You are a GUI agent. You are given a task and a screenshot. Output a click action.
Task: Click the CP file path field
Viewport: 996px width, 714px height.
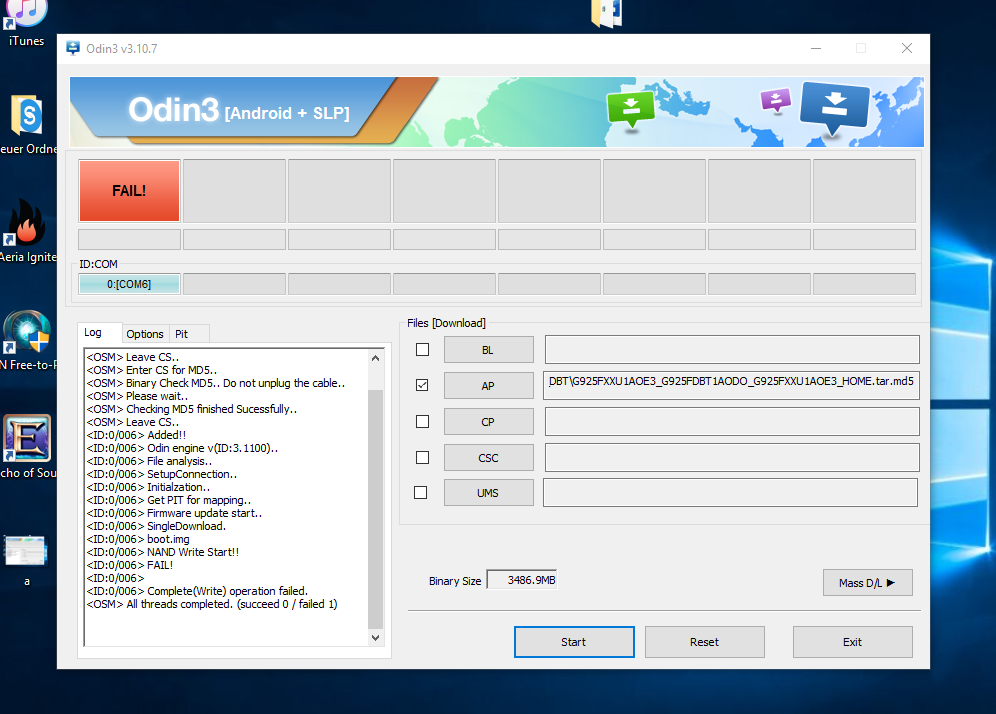(x=732, y=421)
